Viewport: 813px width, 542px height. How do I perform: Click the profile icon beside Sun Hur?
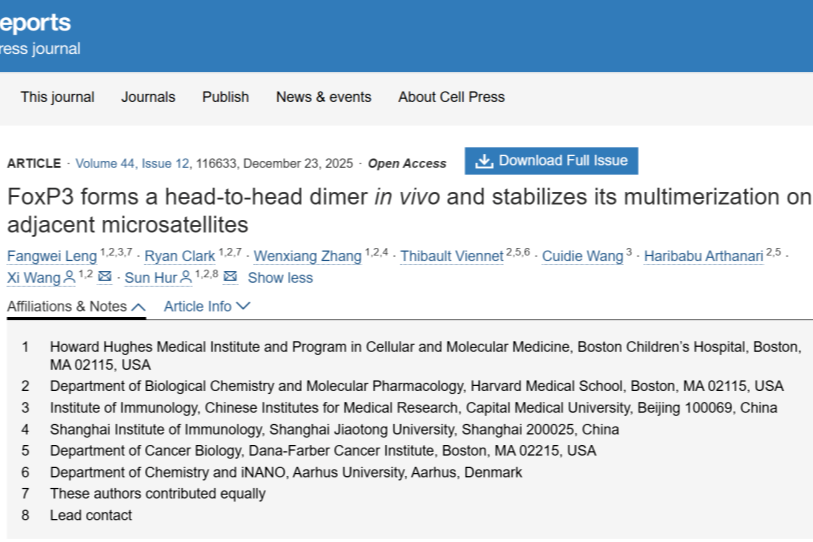(x=185, y=277)
